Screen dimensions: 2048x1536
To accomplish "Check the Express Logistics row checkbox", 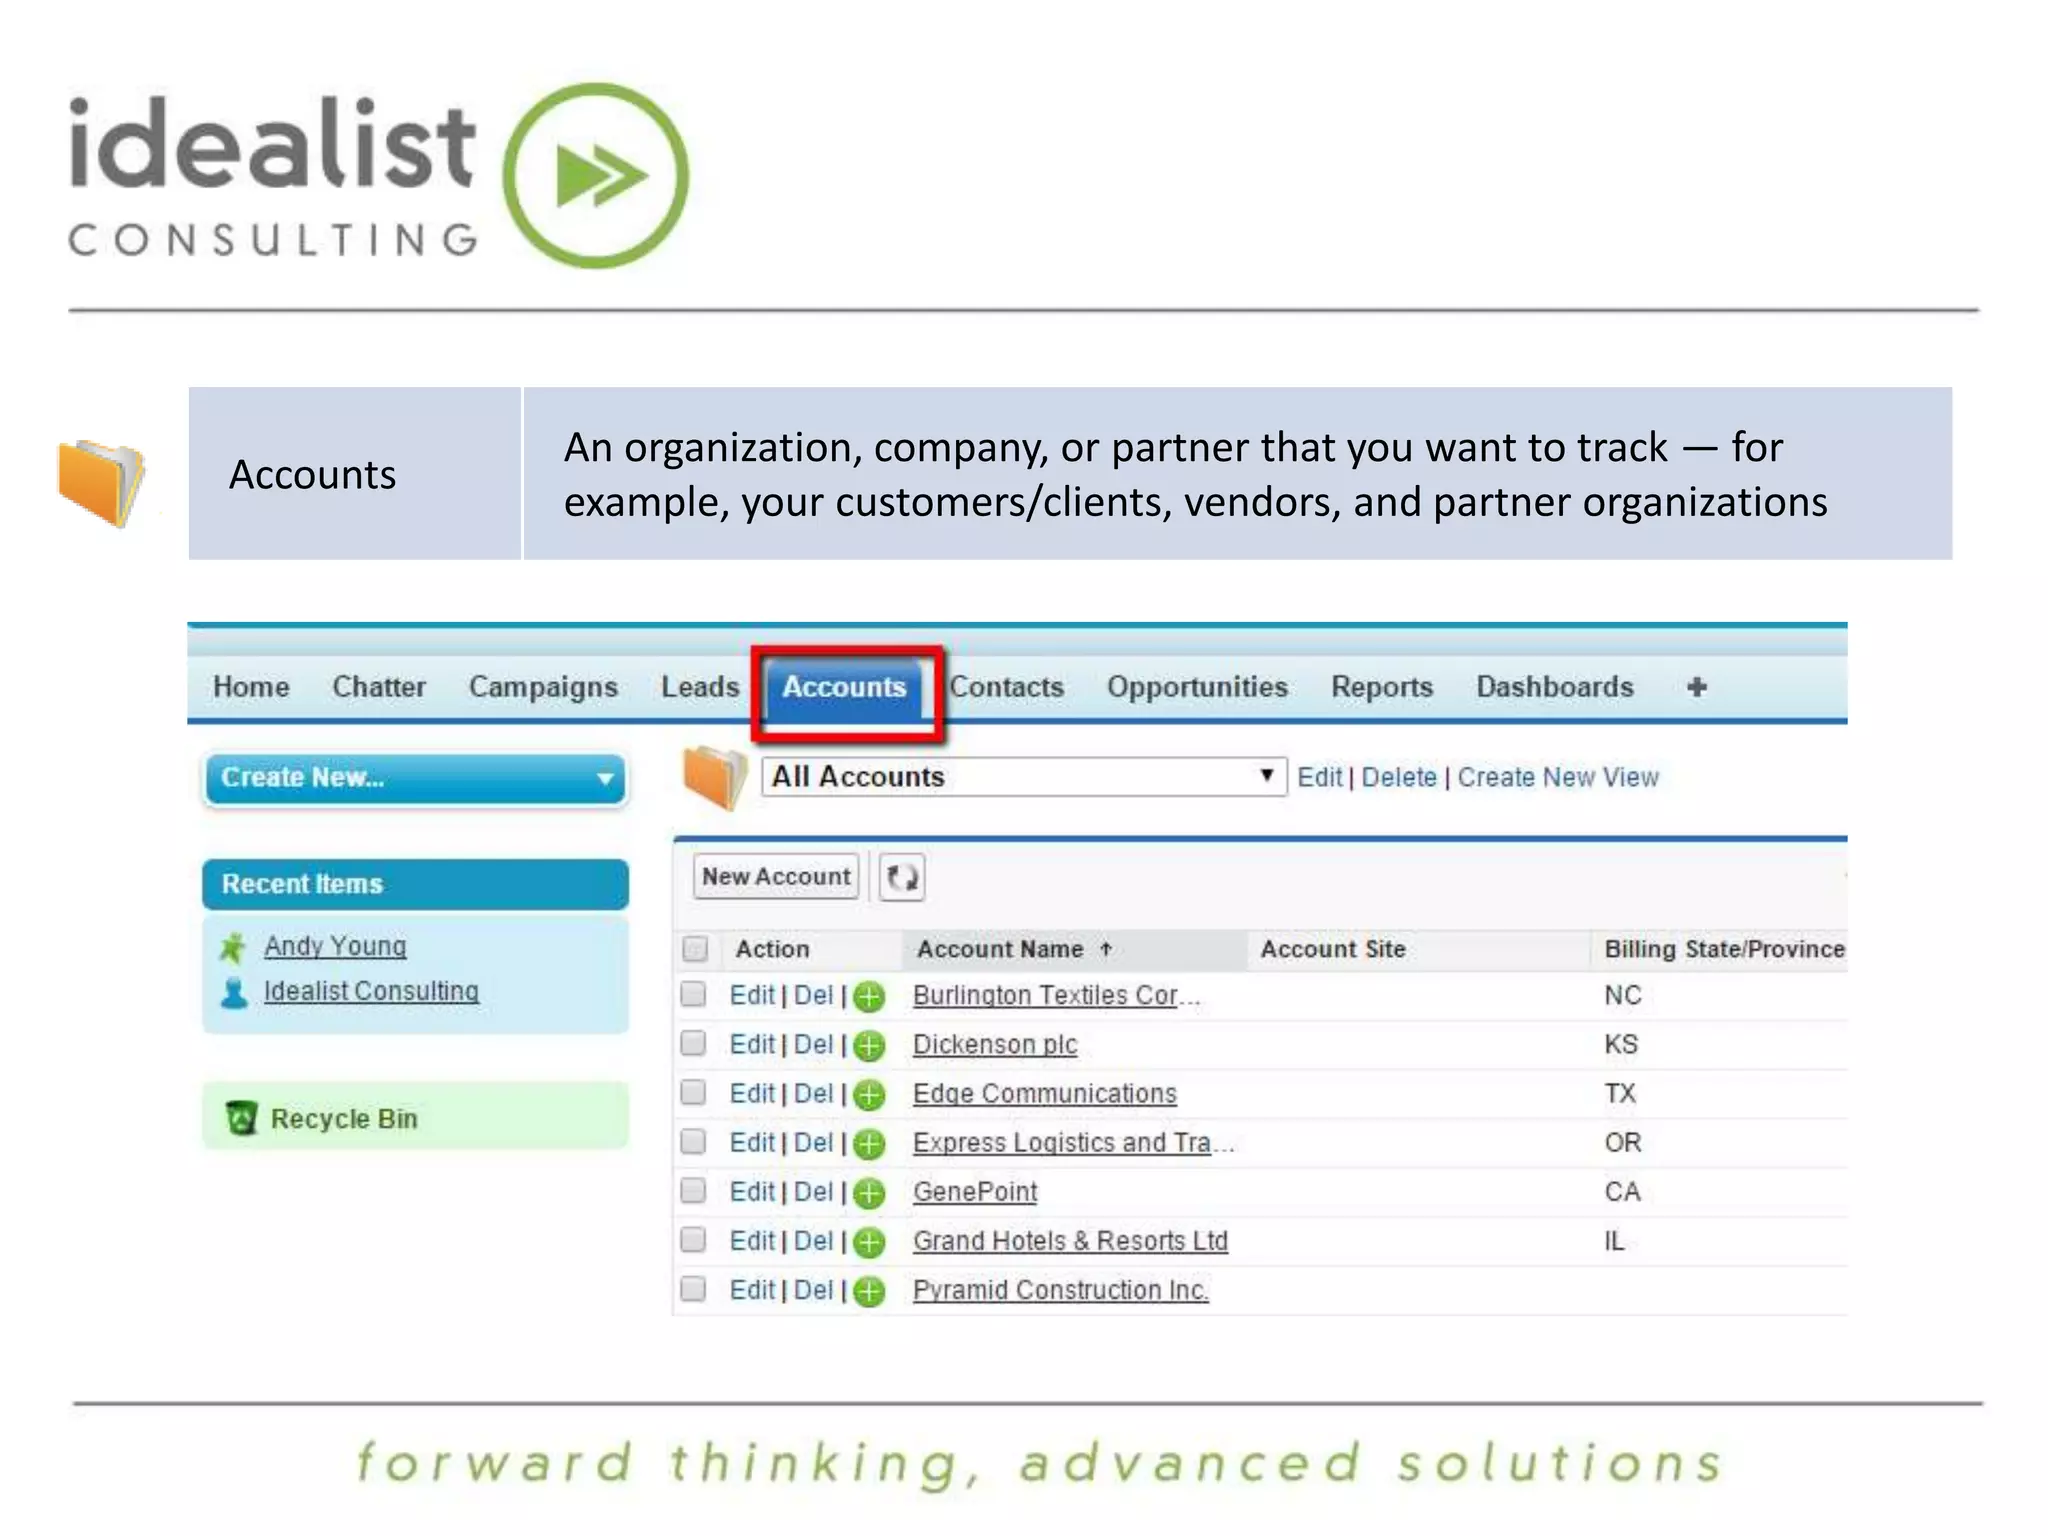I will (x=693, y=1141).
